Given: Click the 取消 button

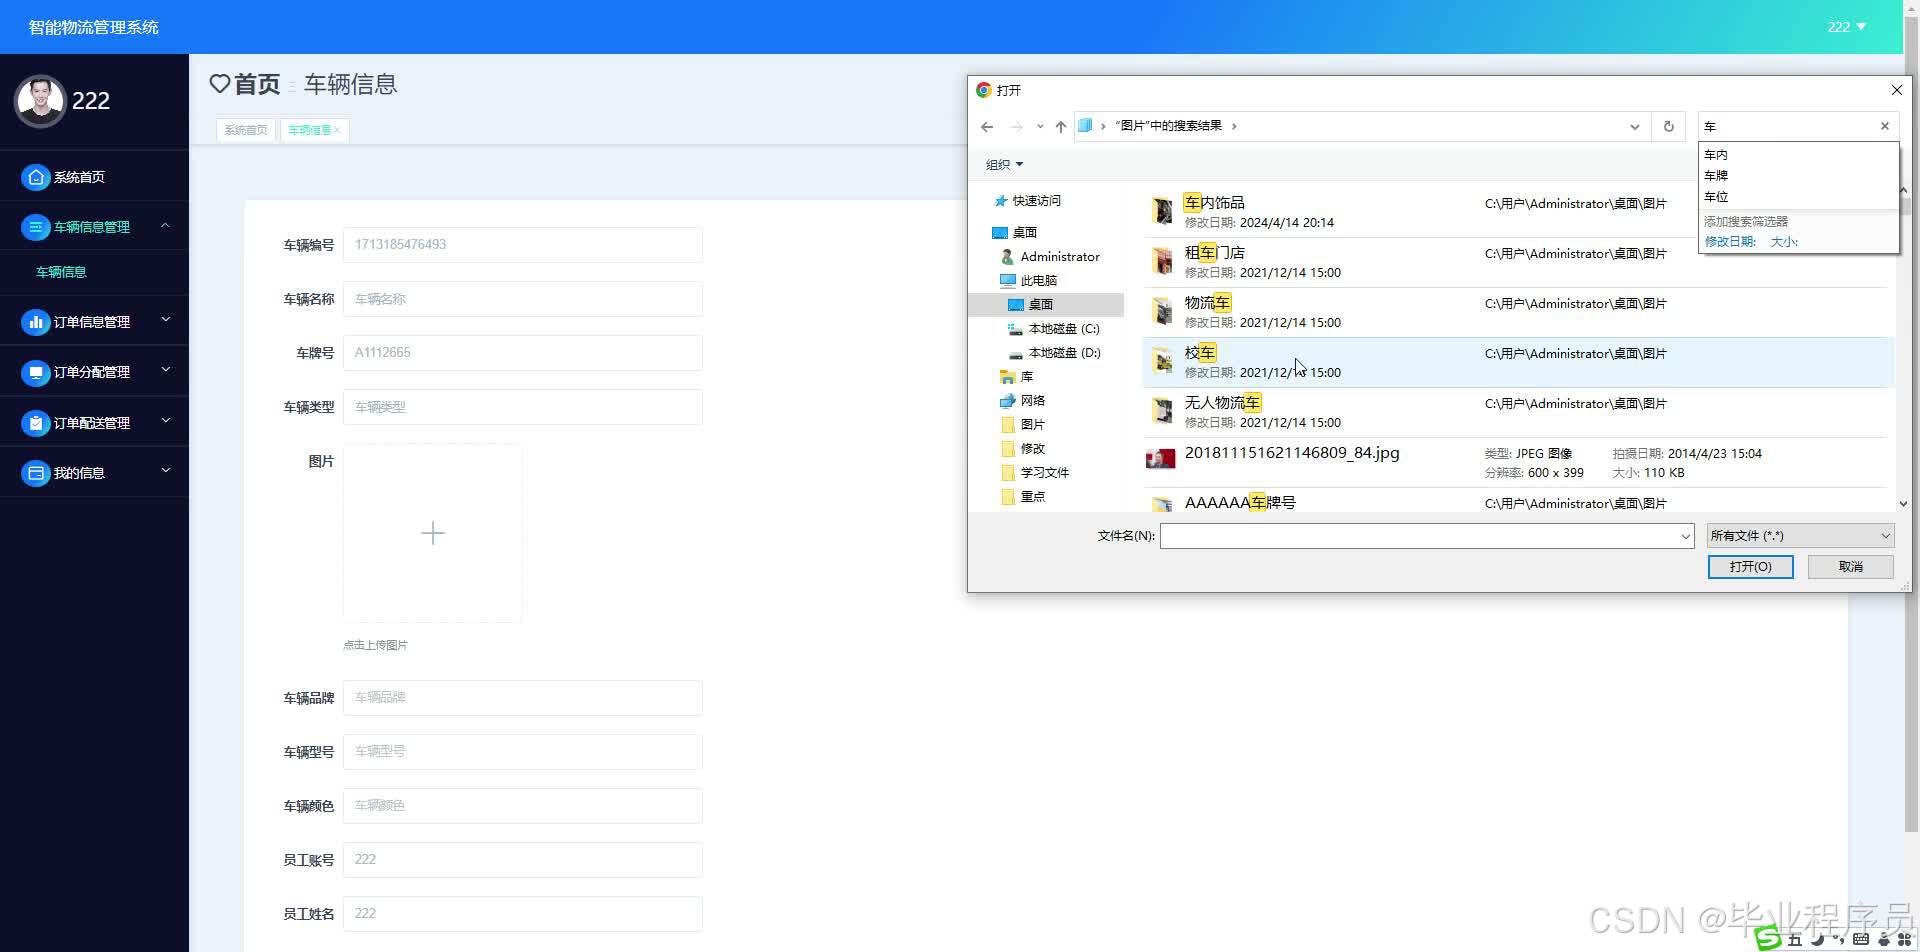Looking at the screenshot, I should (1850, 567).
